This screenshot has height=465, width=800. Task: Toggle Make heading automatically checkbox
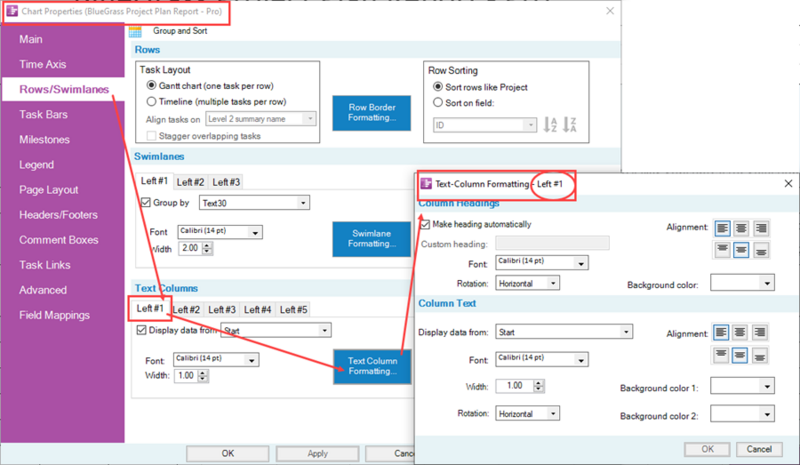(425, 224)
